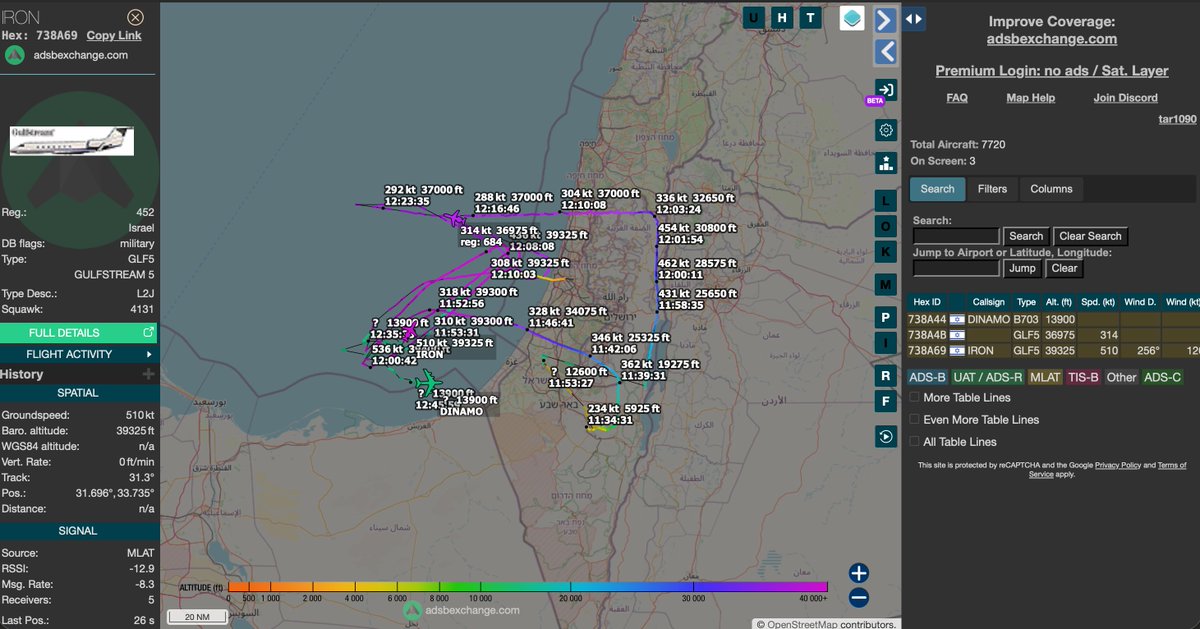Switch to the Search tab

pos(937,189)
